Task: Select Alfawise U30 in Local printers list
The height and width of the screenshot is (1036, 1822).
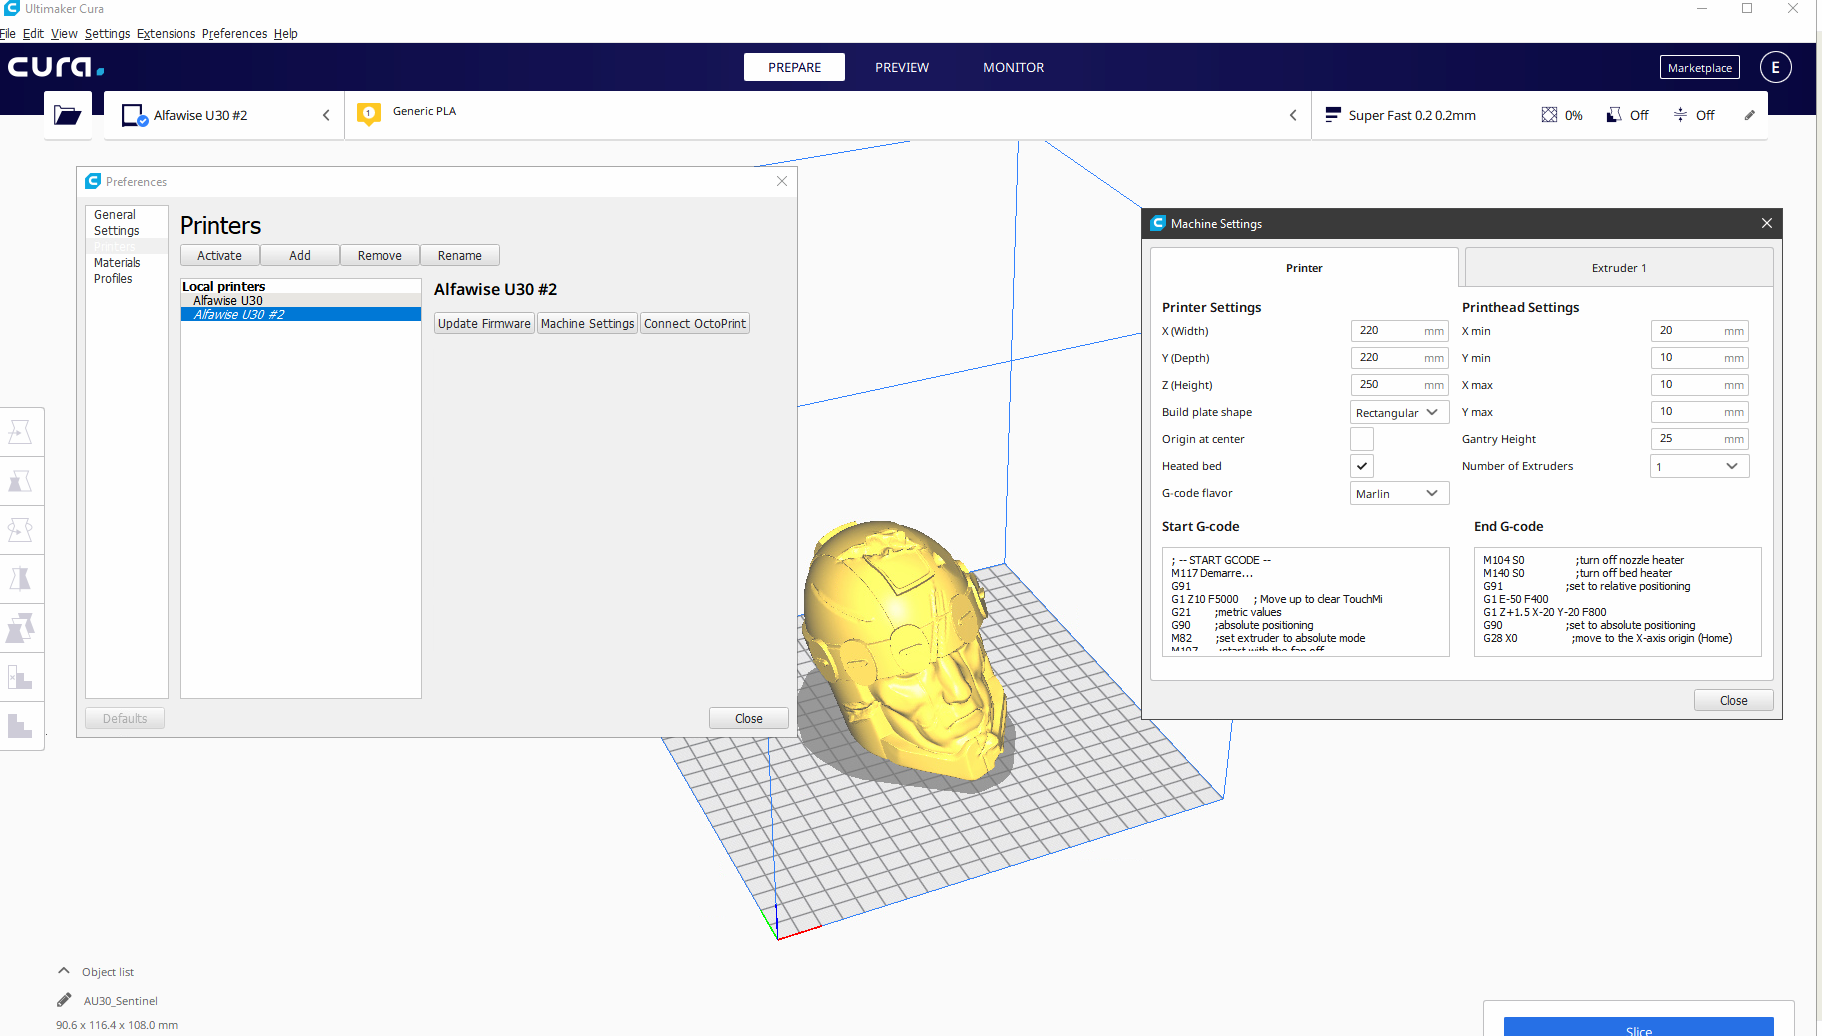Action: click(300, 300)
